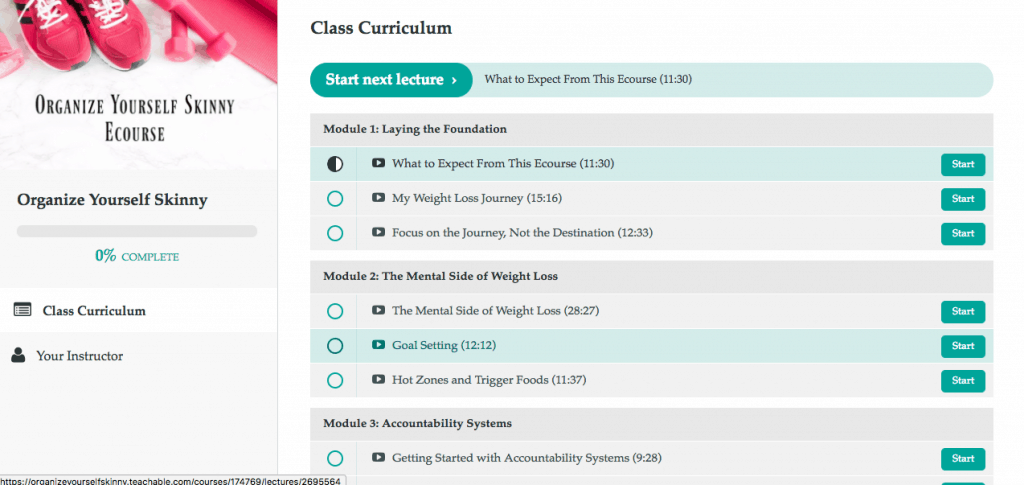
Task: Toggle completion circle for The Mental Side lecture
Action: [335, 311]
